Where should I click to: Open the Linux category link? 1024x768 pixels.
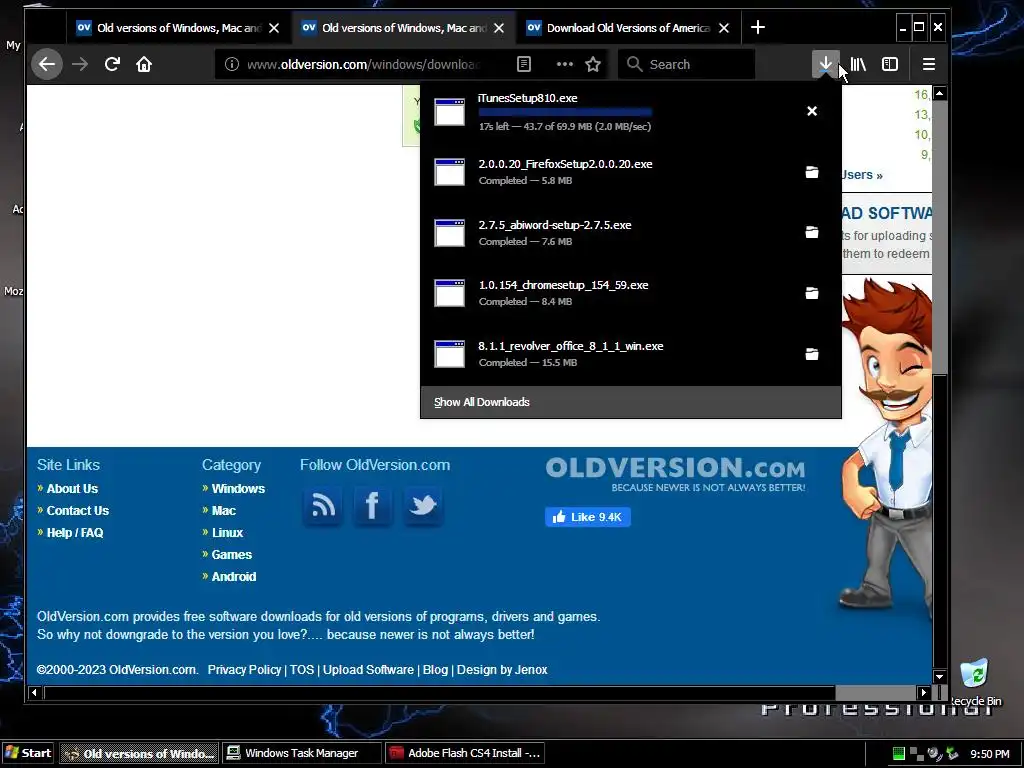point(227,533)
